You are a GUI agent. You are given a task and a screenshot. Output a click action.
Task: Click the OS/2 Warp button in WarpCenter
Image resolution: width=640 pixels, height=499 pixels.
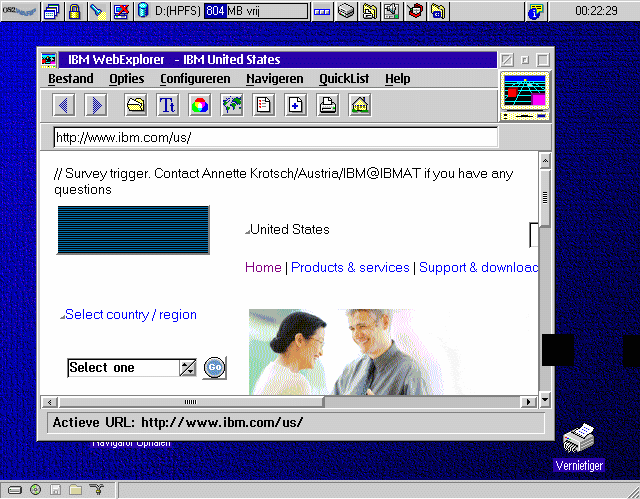[20, 11]
